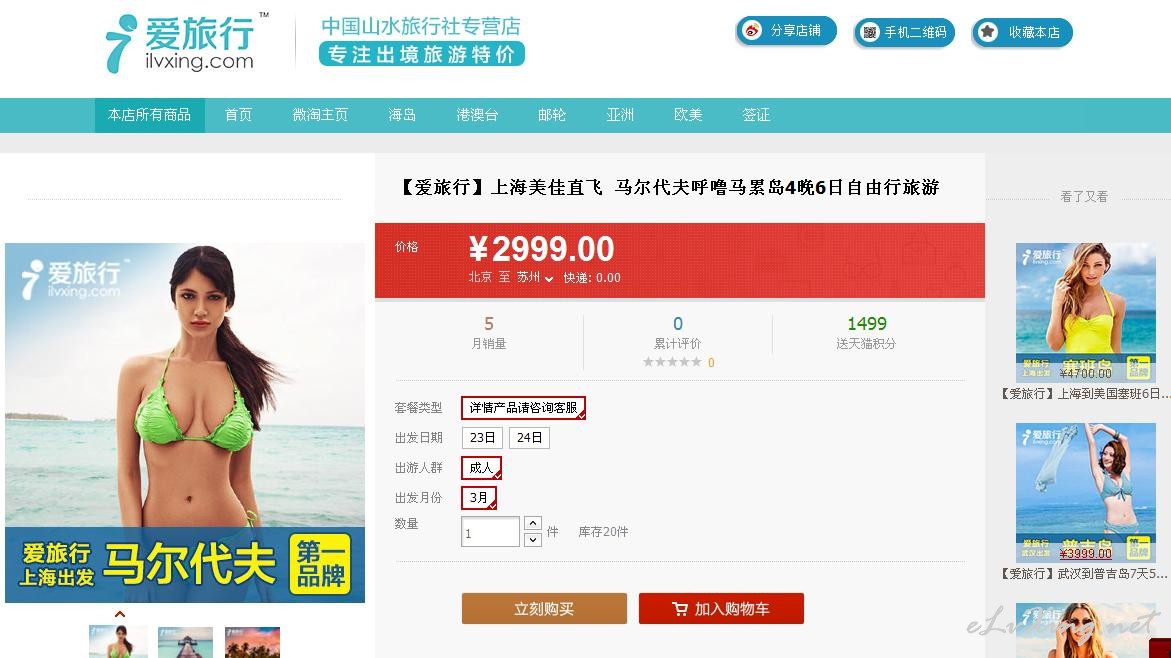The height and width of the screenshot is (658, 1171).
Task: Toggle the 3月 departure month option
Action: pyautogui.click(x=479, y=497)
